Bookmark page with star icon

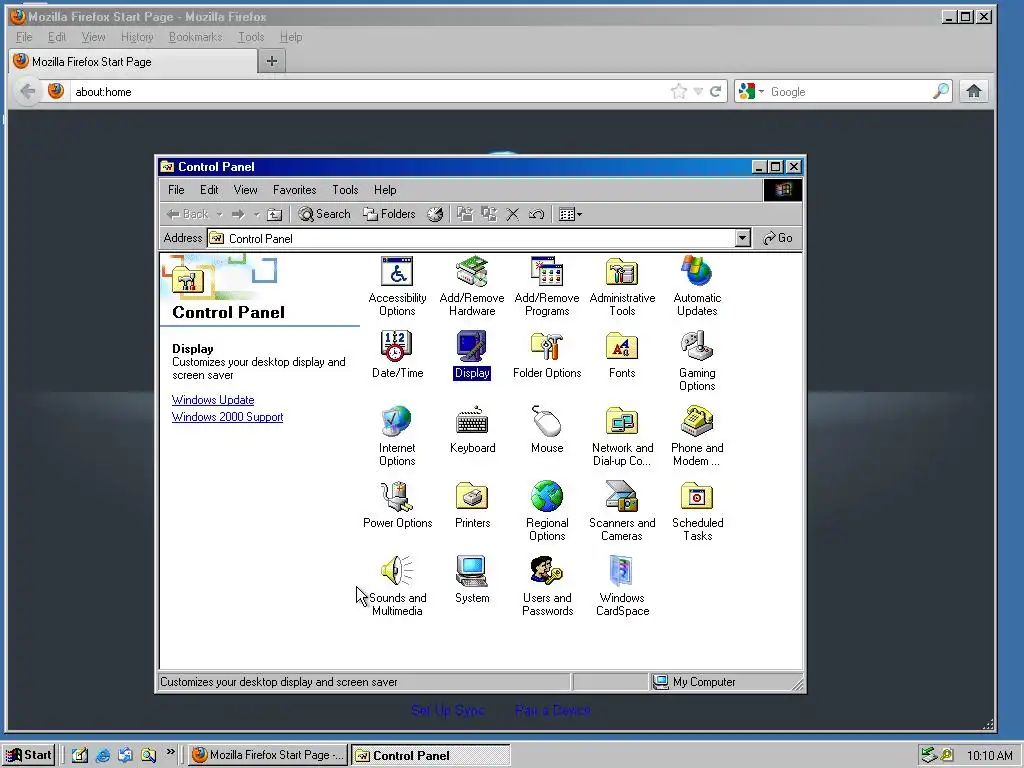point(679,91)
